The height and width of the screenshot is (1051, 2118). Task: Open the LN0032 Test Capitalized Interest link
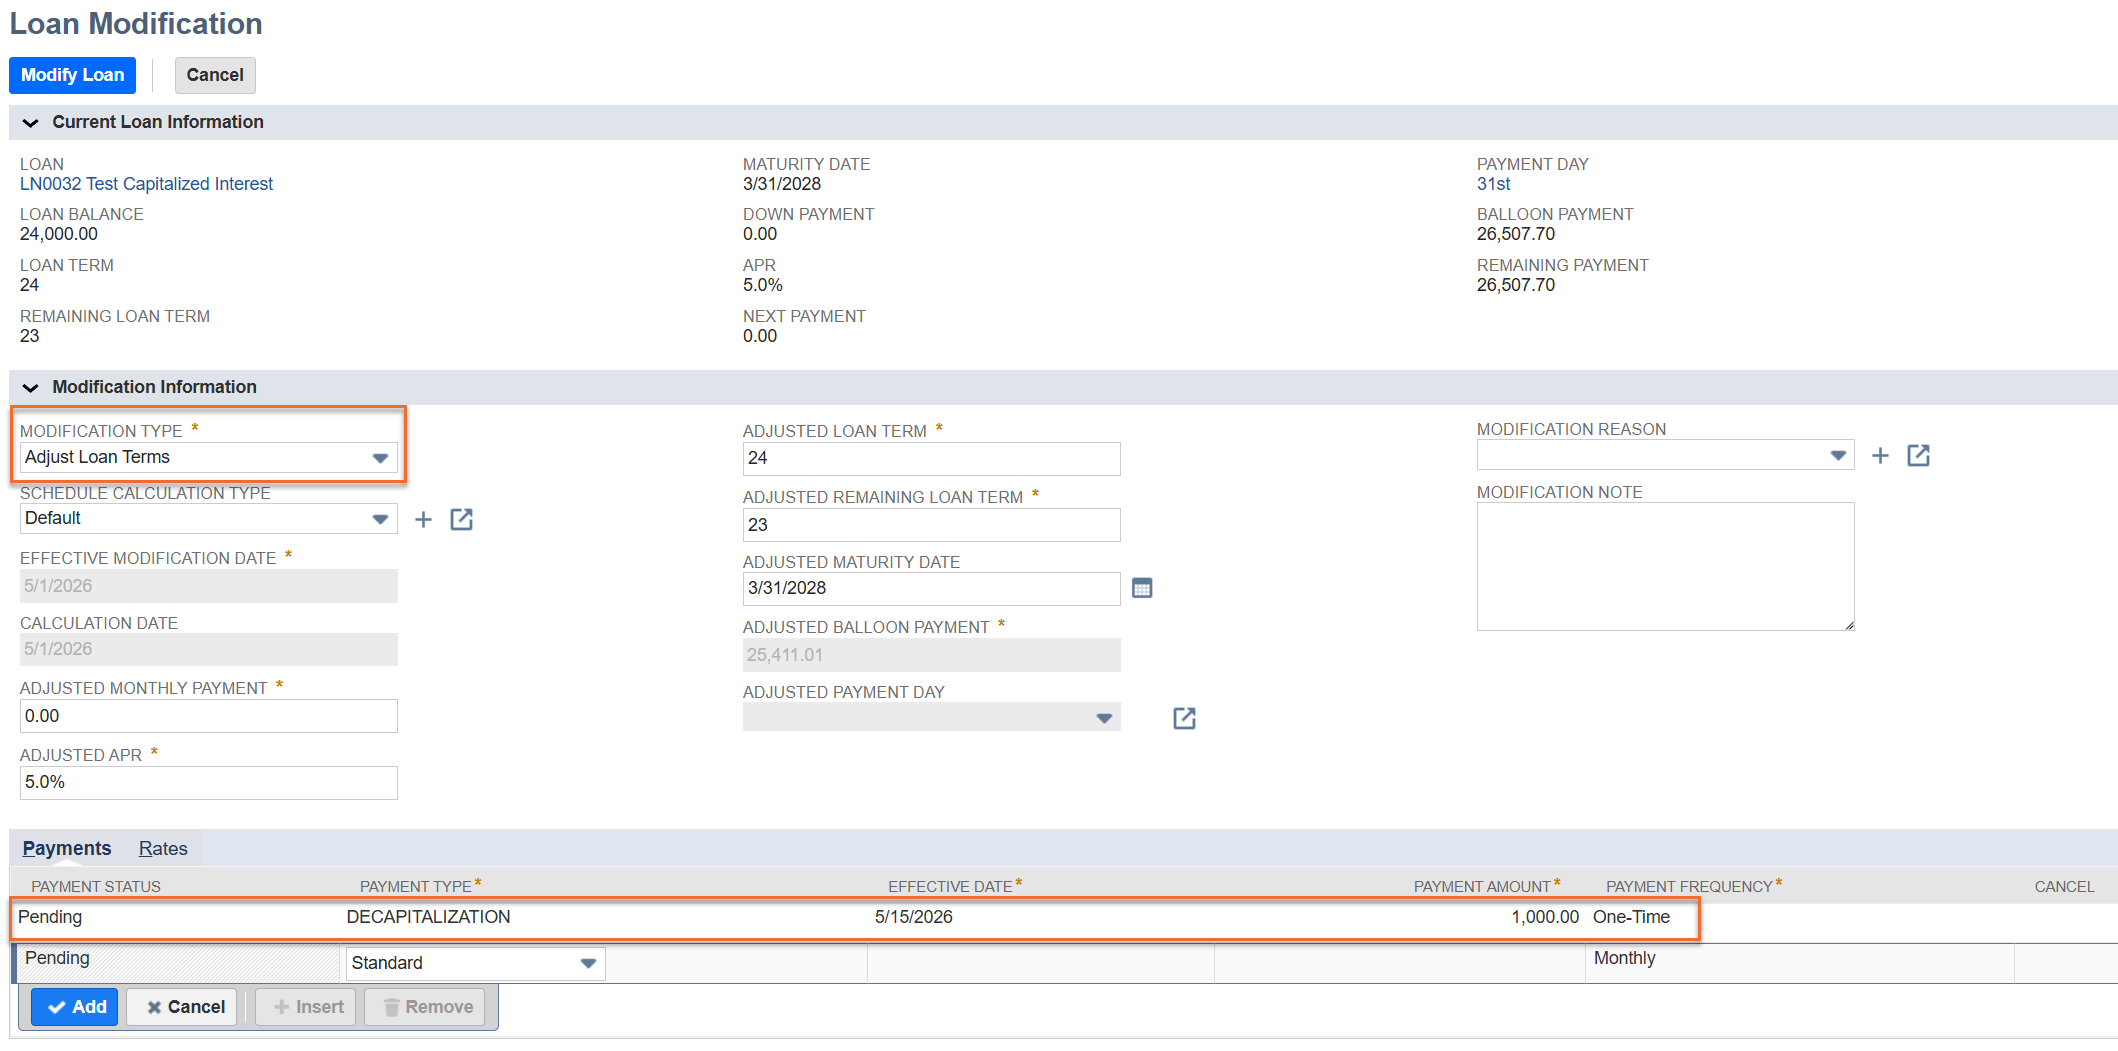(146, 184)
